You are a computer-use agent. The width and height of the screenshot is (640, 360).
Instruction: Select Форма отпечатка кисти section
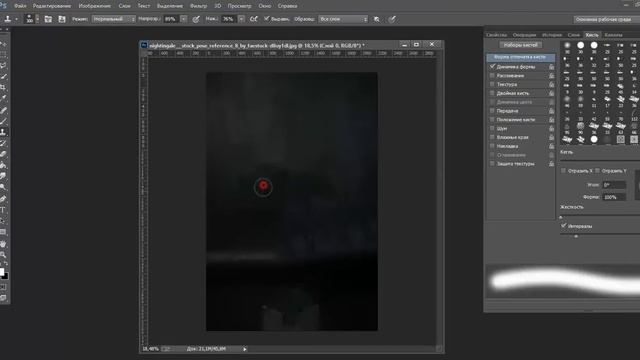(520, 57)
